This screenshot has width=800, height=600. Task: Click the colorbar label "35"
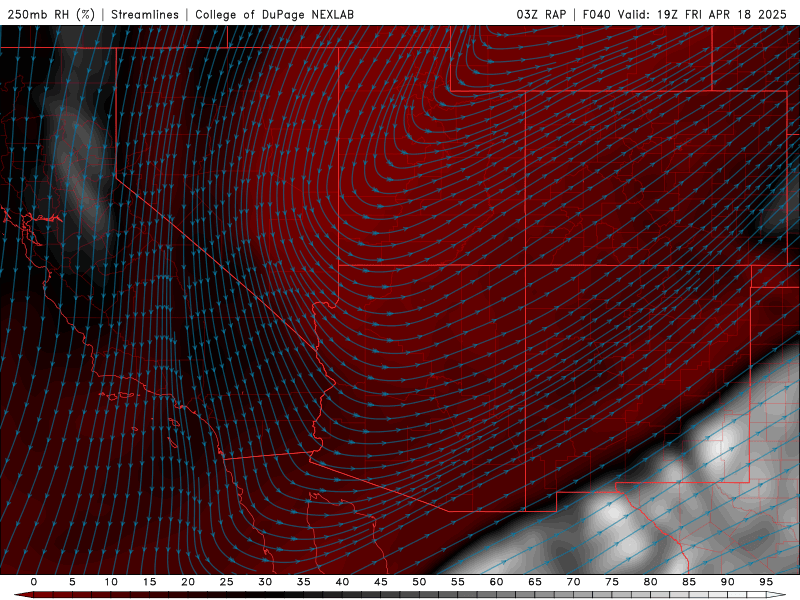[304, 582]
